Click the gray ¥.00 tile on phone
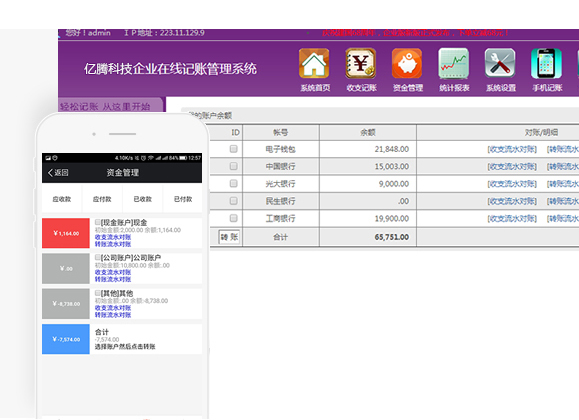This screenshot has width=579, height=420. pos(66,269)
